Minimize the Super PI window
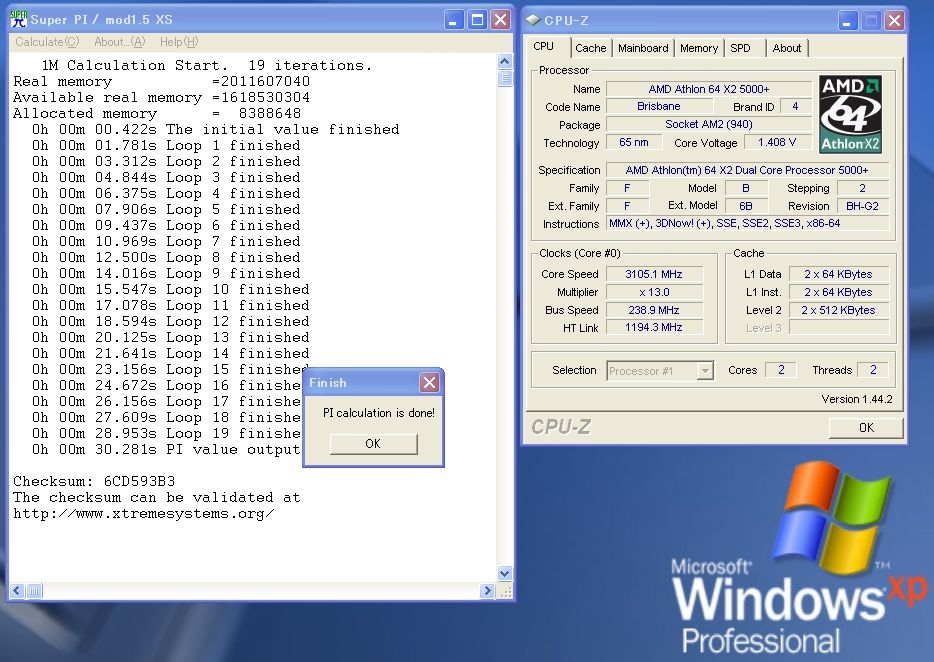The height and width of the screenshot is (662, 934). tap(454, 19)
